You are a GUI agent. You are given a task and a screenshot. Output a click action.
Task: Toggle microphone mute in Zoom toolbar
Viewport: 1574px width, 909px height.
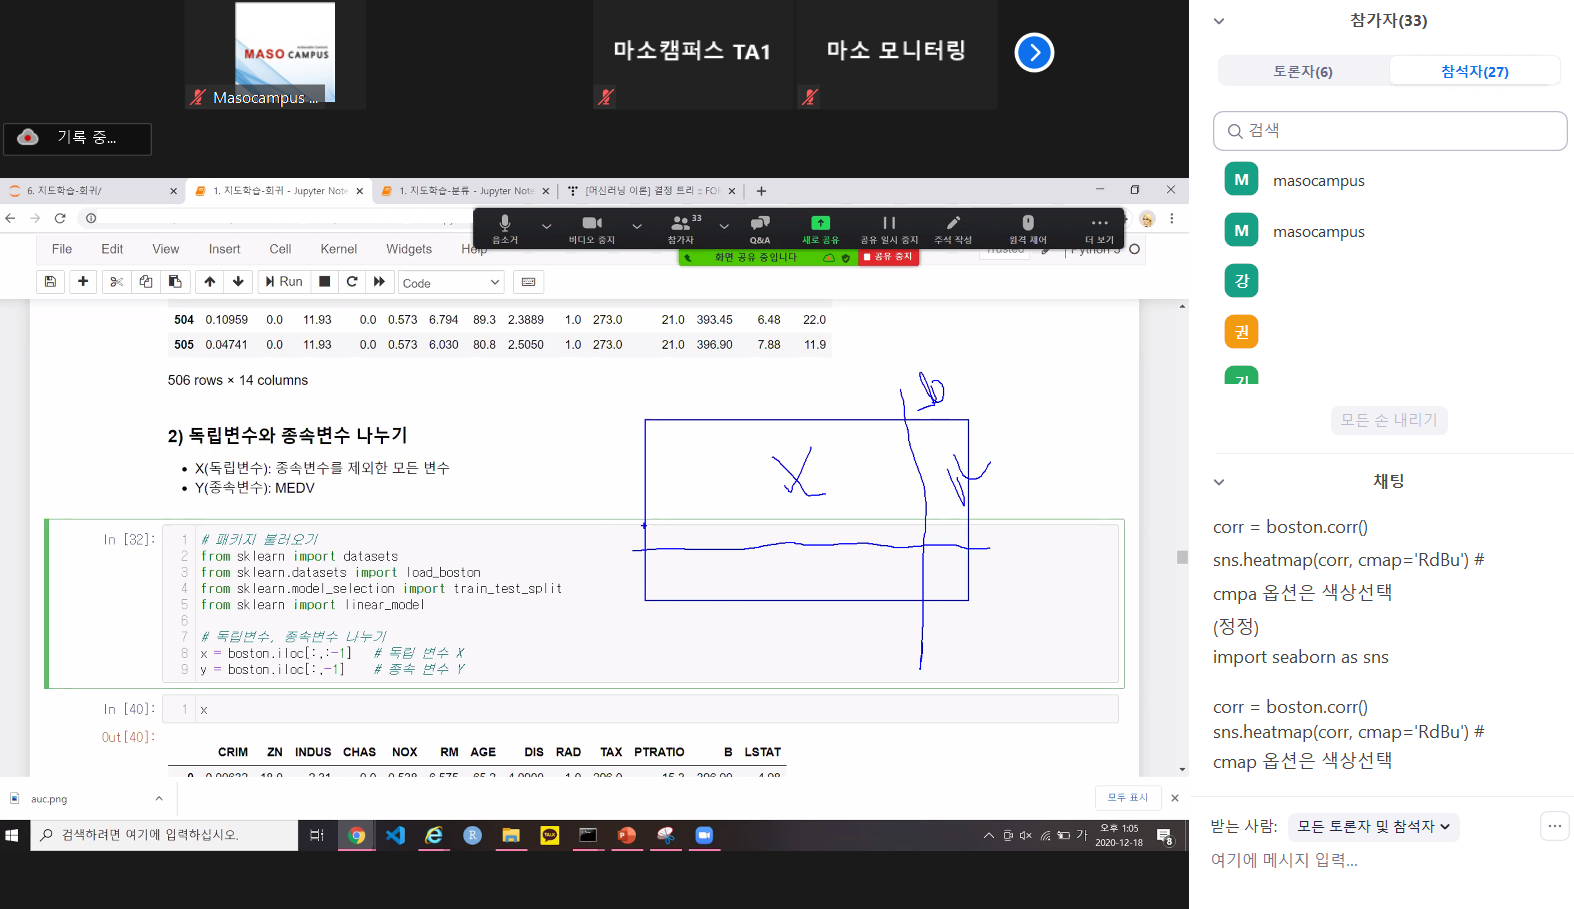click(x=505, y=228)
